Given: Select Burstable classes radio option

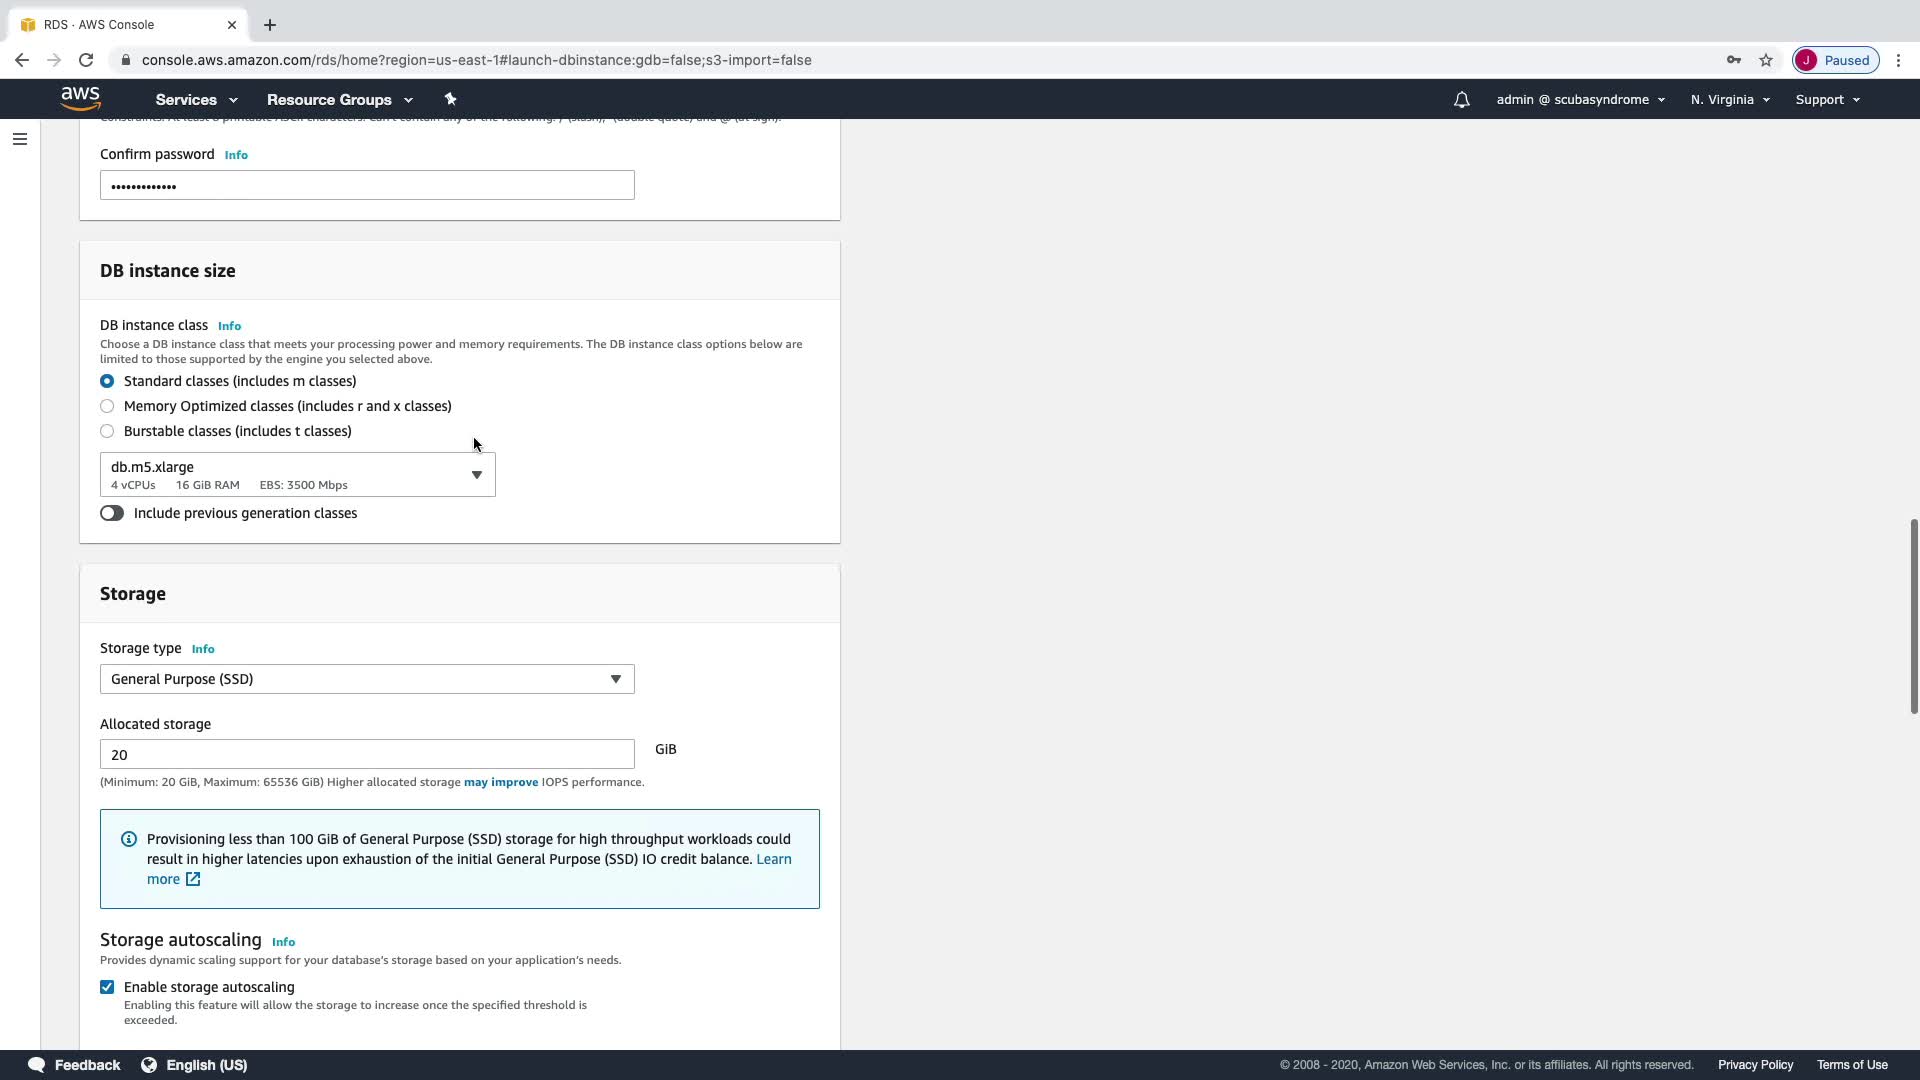Looking at the screenshot, I should coord(107,431).
